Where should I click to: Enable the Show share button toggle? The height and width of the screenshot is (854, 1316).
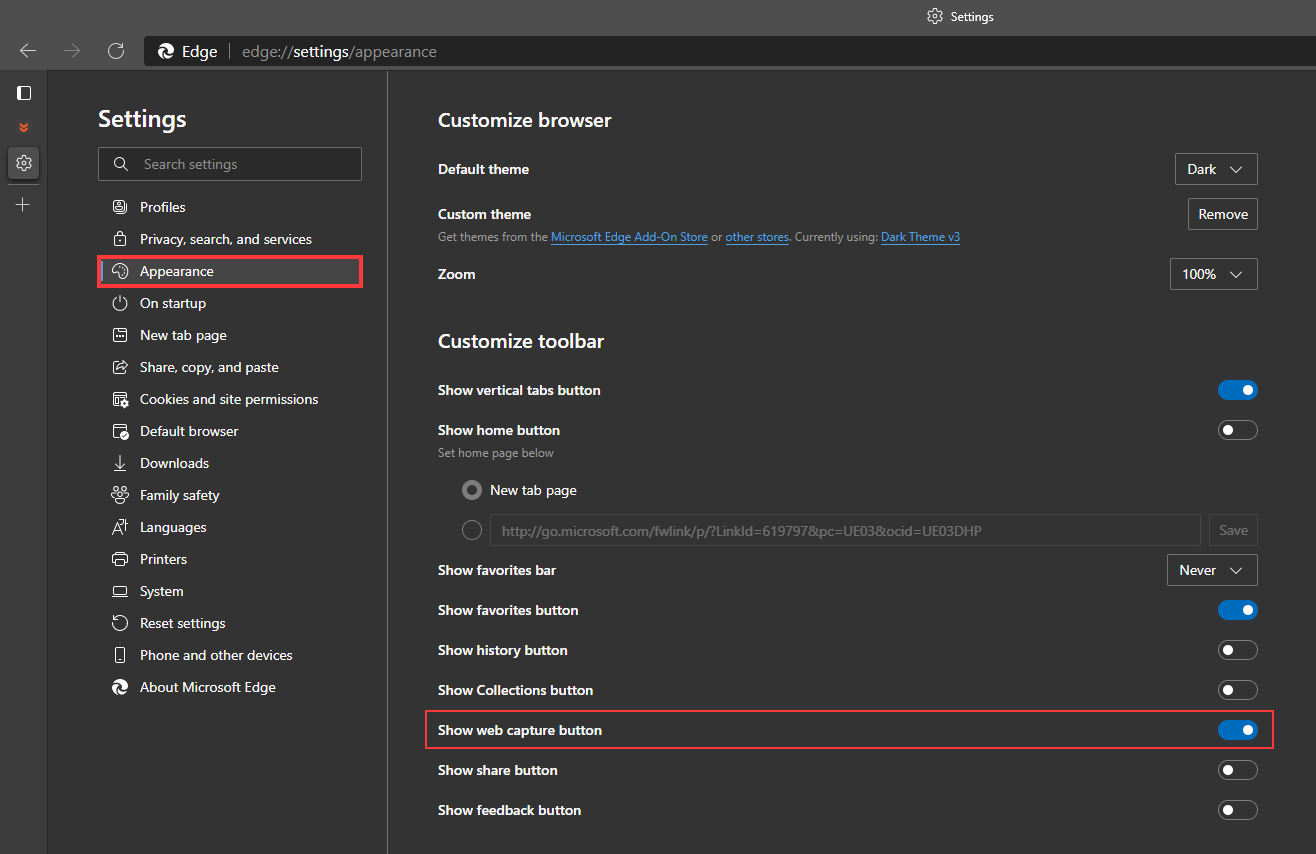1237,770
